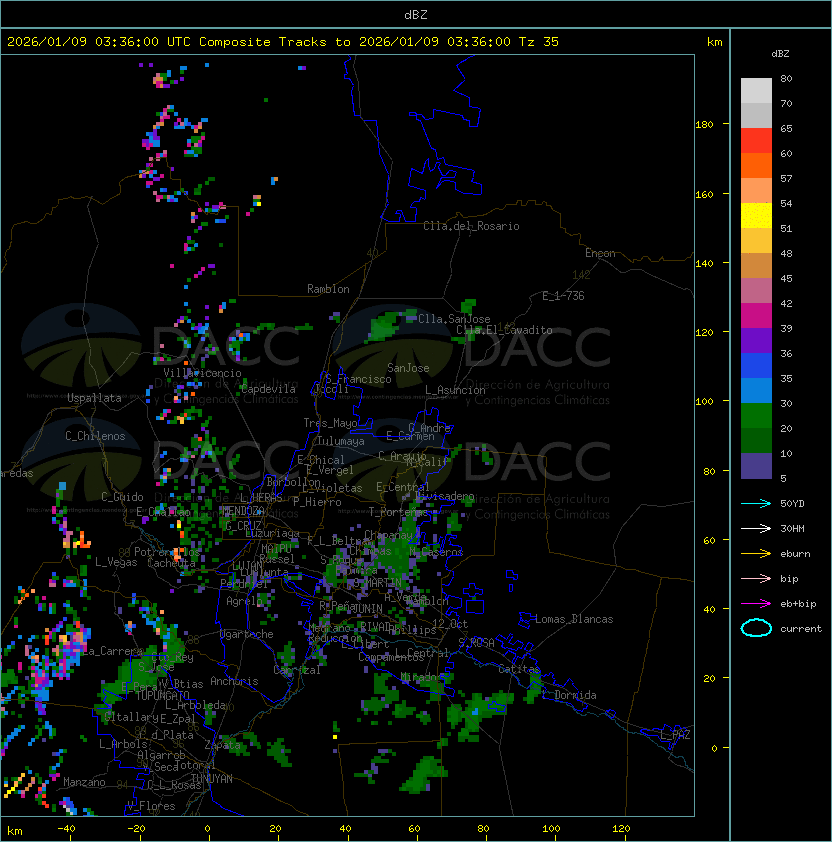Click the 'V_Flores' map label
This screenshot has width=832, height=842.
coord(151,806)
